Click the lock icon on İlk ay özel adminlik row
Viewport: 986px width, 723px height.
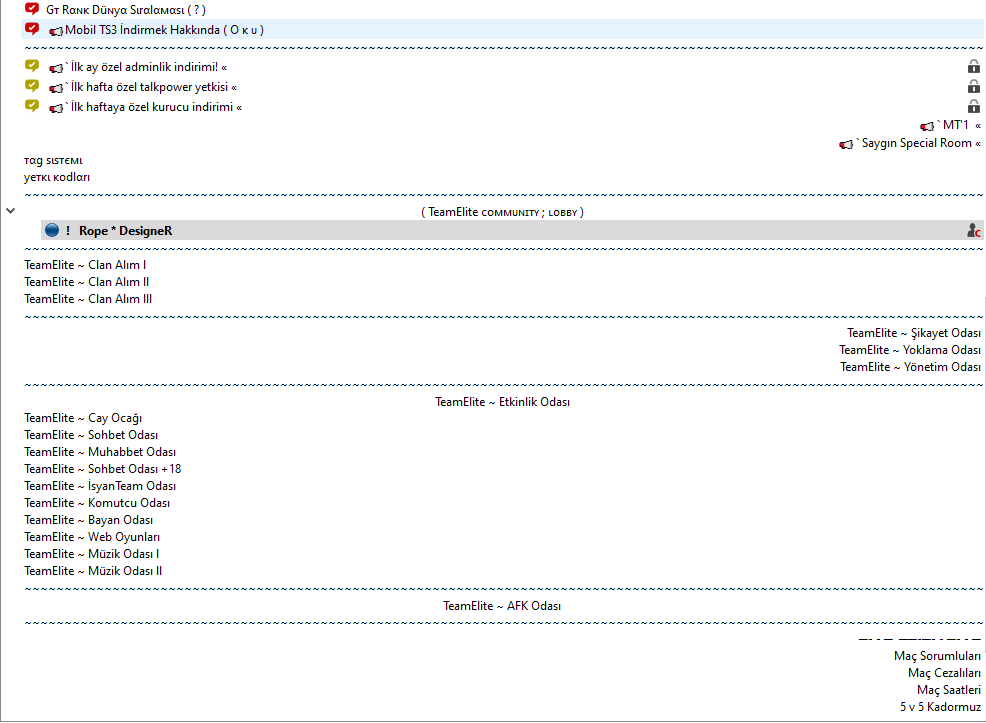tap(973, 66)
